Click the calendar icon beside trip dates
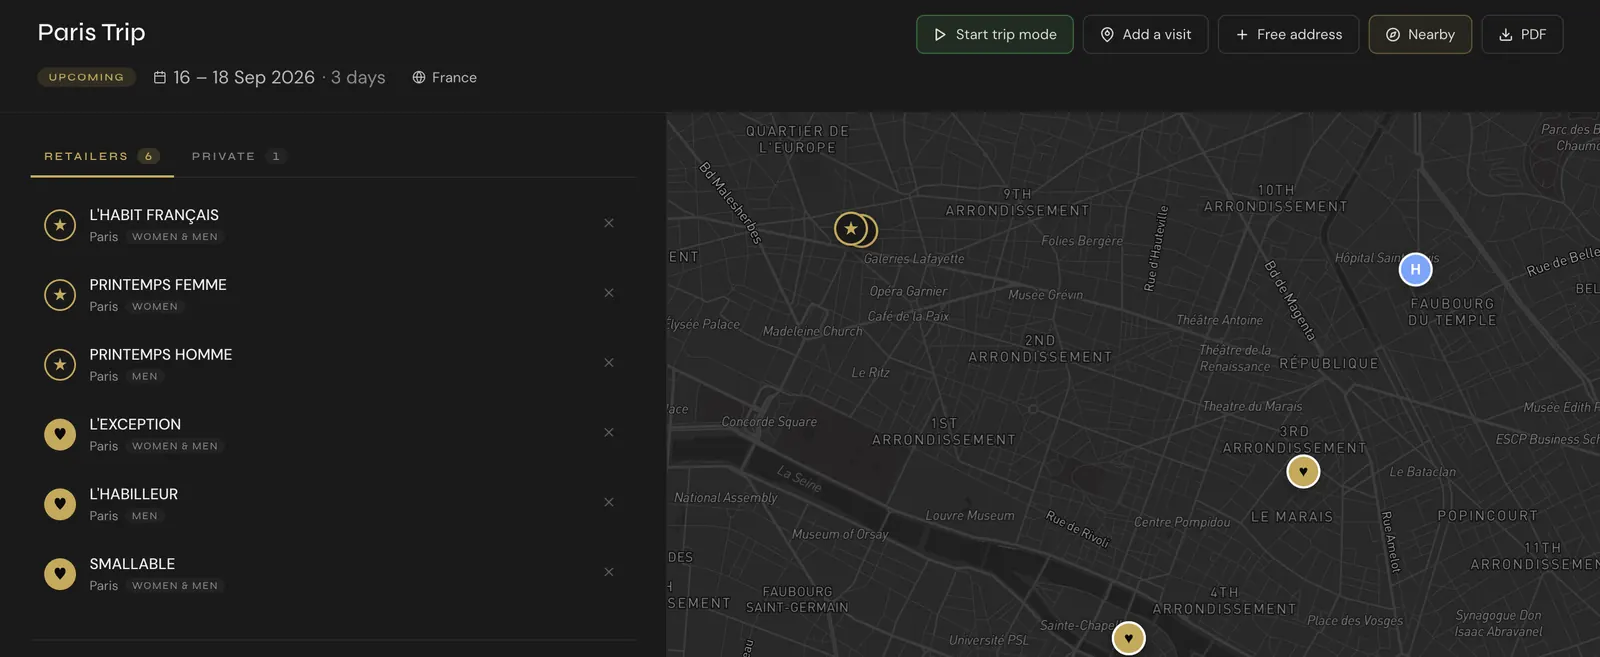 click(160, 77)
